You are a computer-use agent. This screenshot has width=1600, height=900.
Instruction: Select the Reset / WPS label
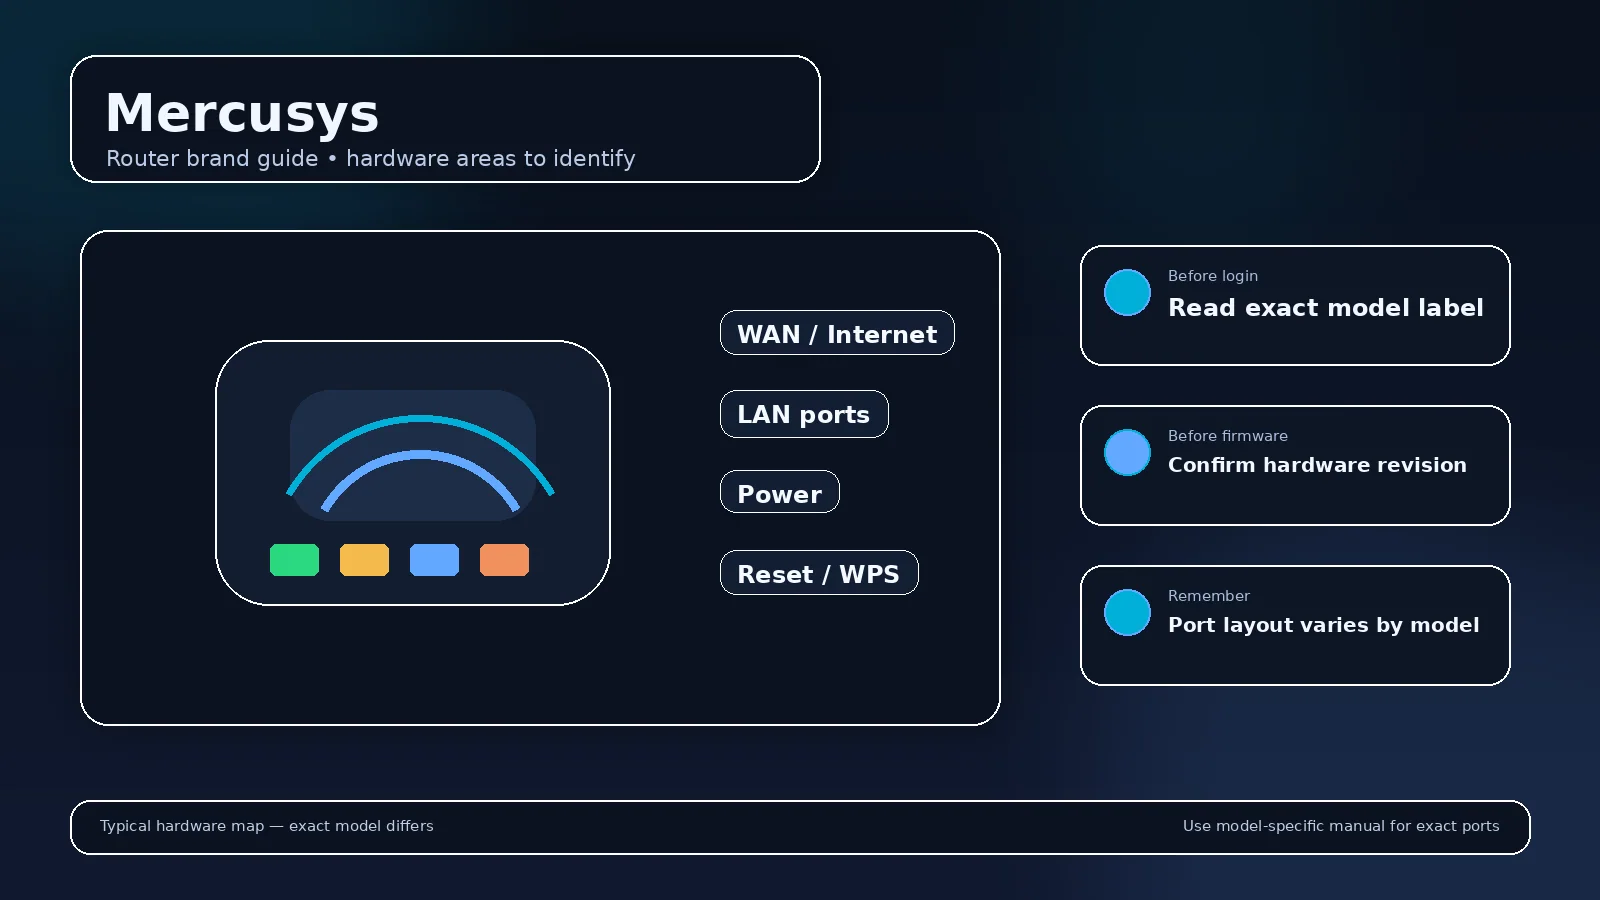819,573
